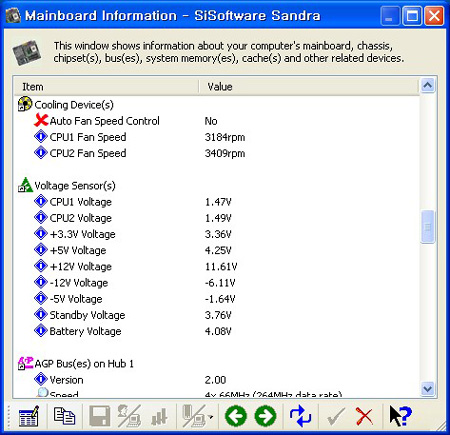Click the 4.08V battery value
Image resolution: width=450 pixels, height=435 pixels.
point(218,331)
